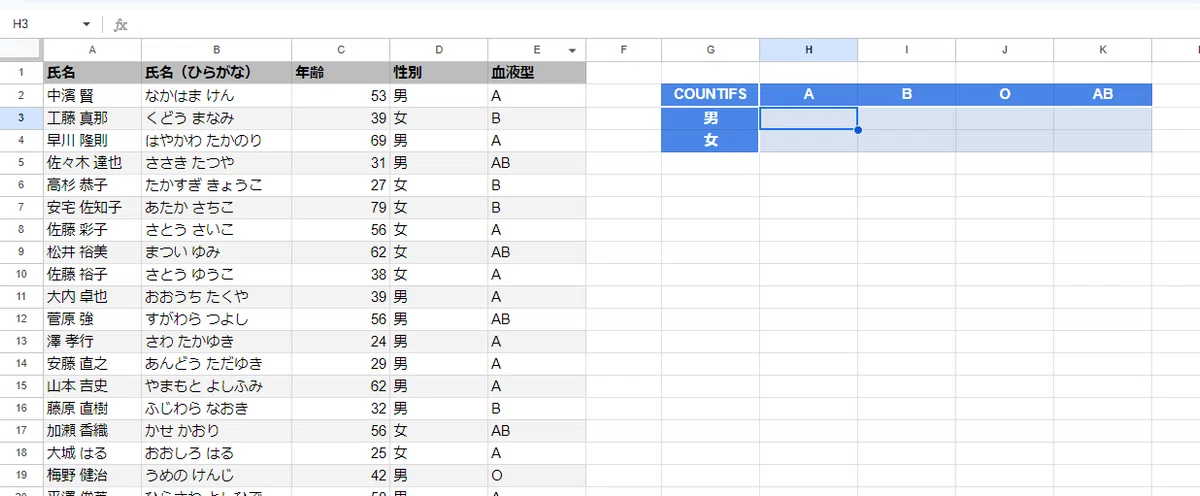This screenshot has width=1200, height=496.
Task: Select the 男 label cell in column G
Action: pyautogui.click(x=710, y=118)
